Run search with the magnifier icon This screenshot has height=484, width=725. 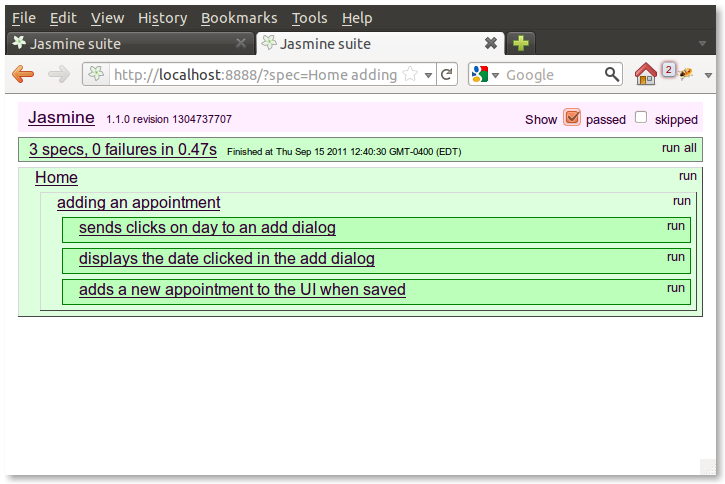point(612,74)
